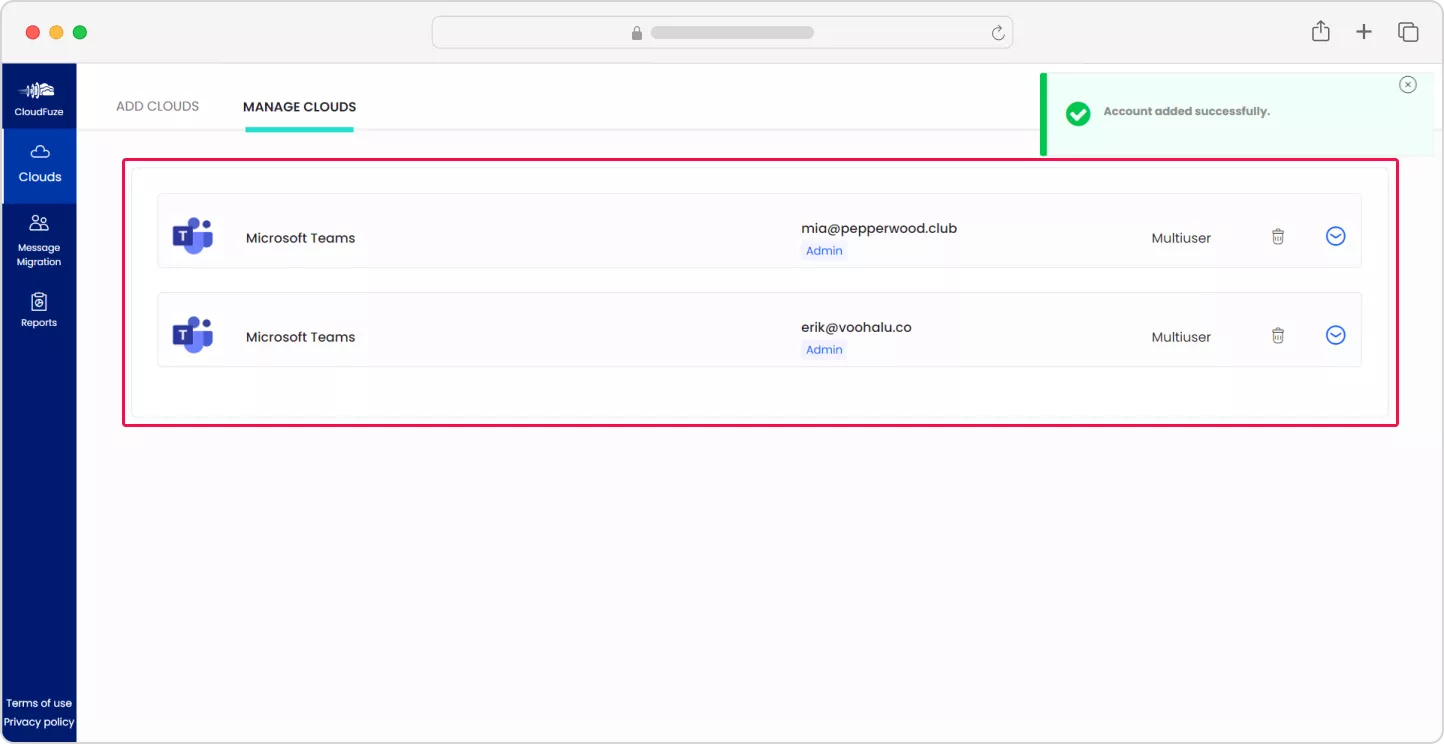
Task: Show the browser tab overview
Action: pos(1408,32)
